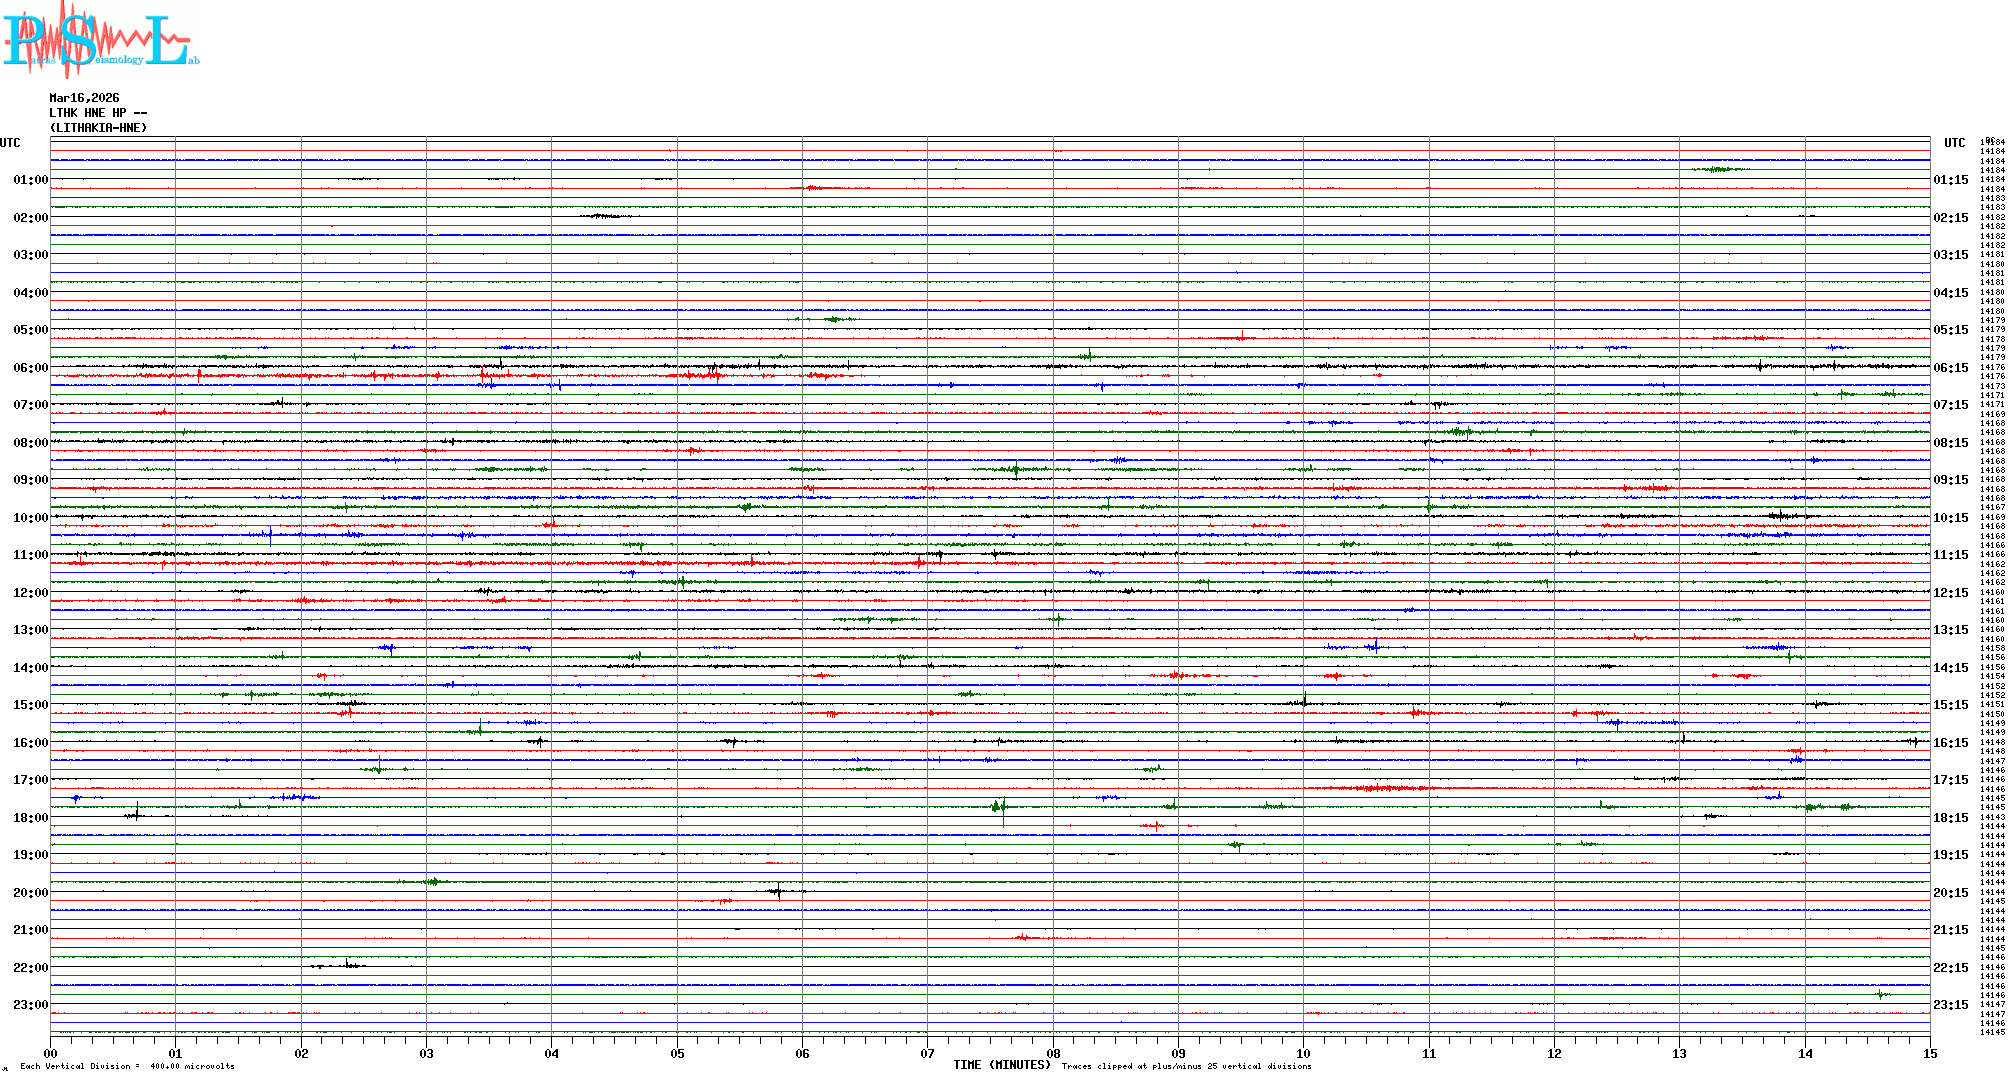This screenshot has height=1080, width=2010.
Task: Click the Each Vertical Division 400.00 microvolts note
Action: [x=127, y=1066]
